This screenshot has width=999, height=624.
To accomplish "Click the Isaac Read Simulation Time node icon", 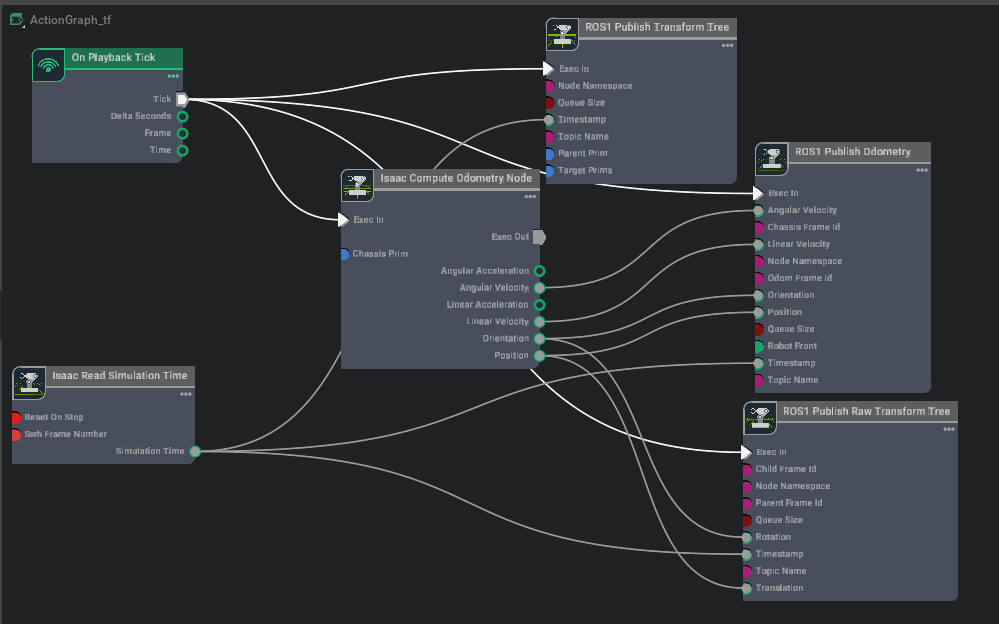I will tap(29, 383).
